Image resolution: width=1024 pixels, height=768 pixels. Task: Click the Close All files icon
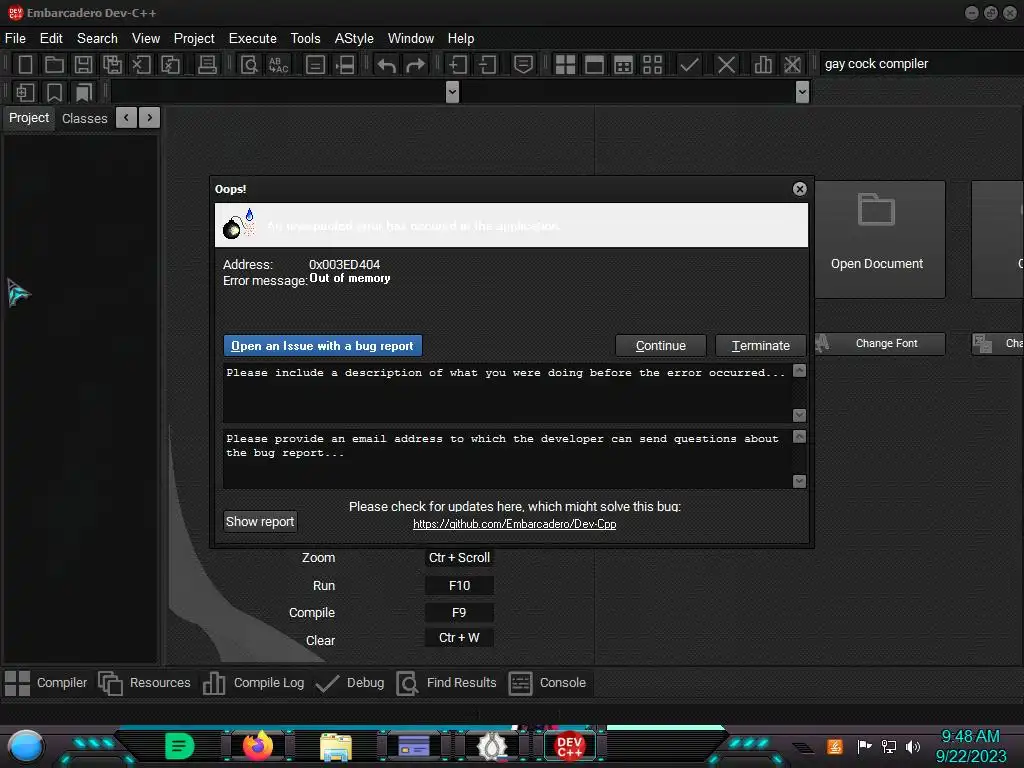pyautogui.click(x=170, y=65)
